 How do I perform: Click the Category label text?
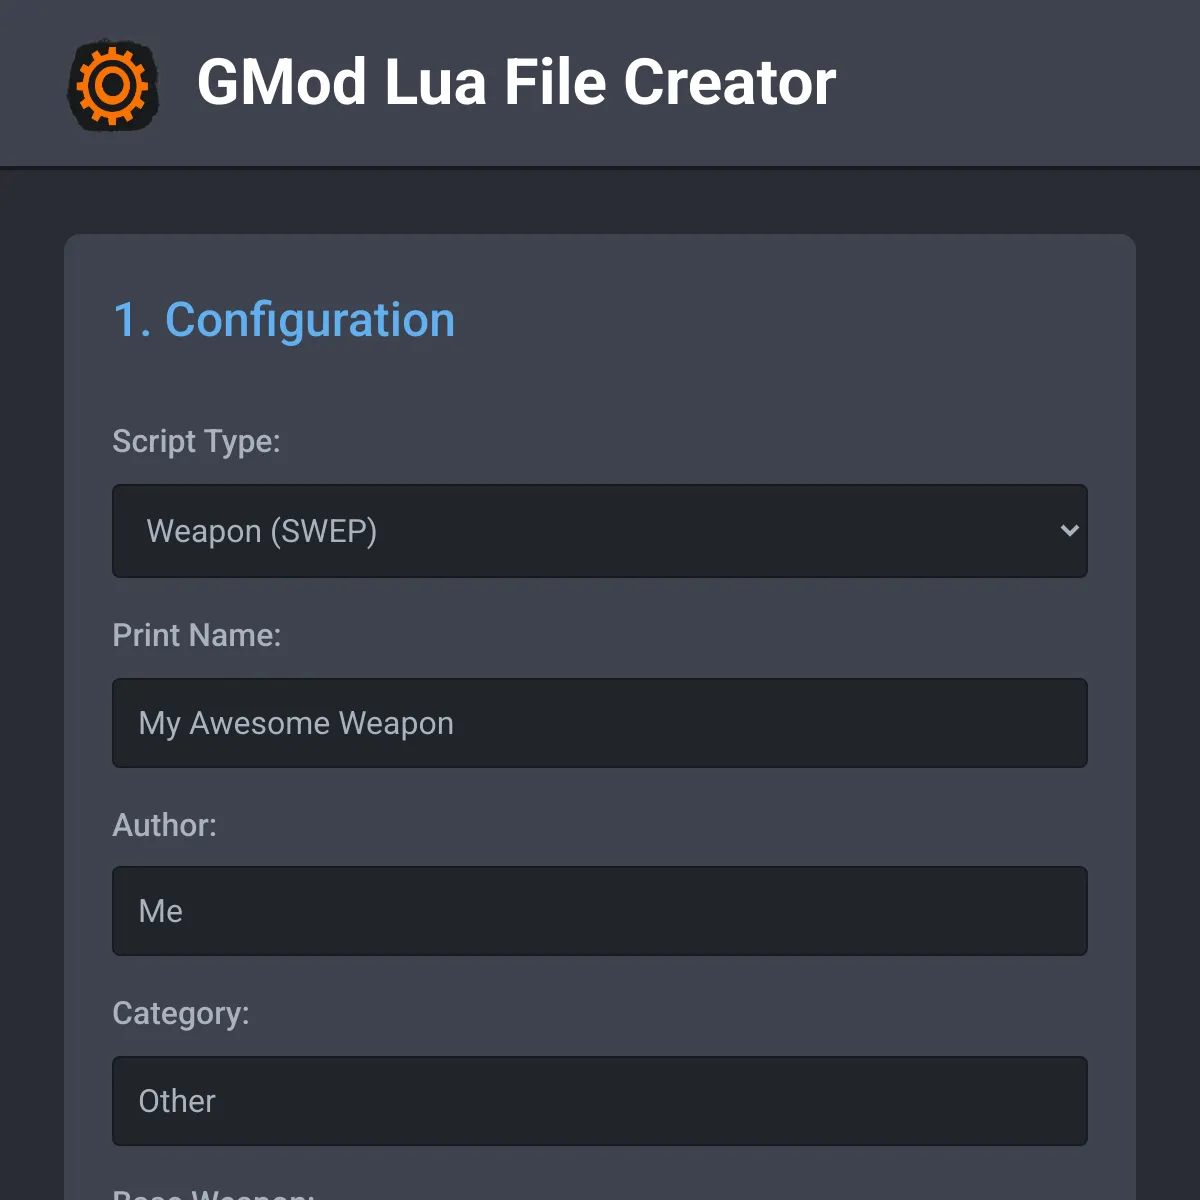tap(181, 1013)
